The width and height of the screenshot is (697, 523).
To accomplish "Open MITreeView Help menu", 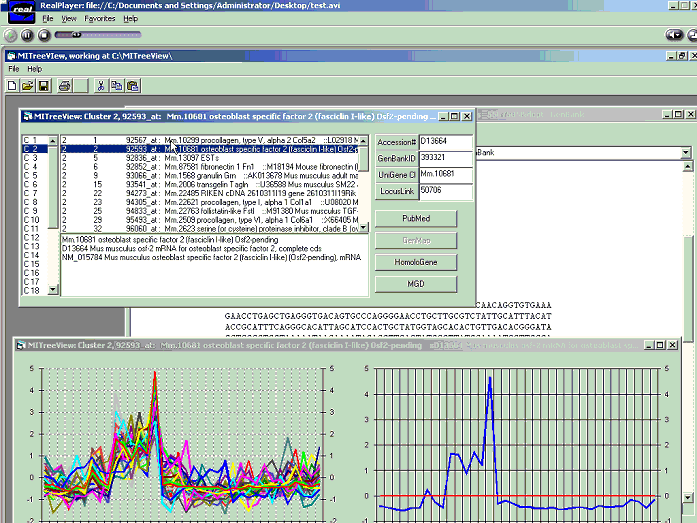I will pos(35,69).
